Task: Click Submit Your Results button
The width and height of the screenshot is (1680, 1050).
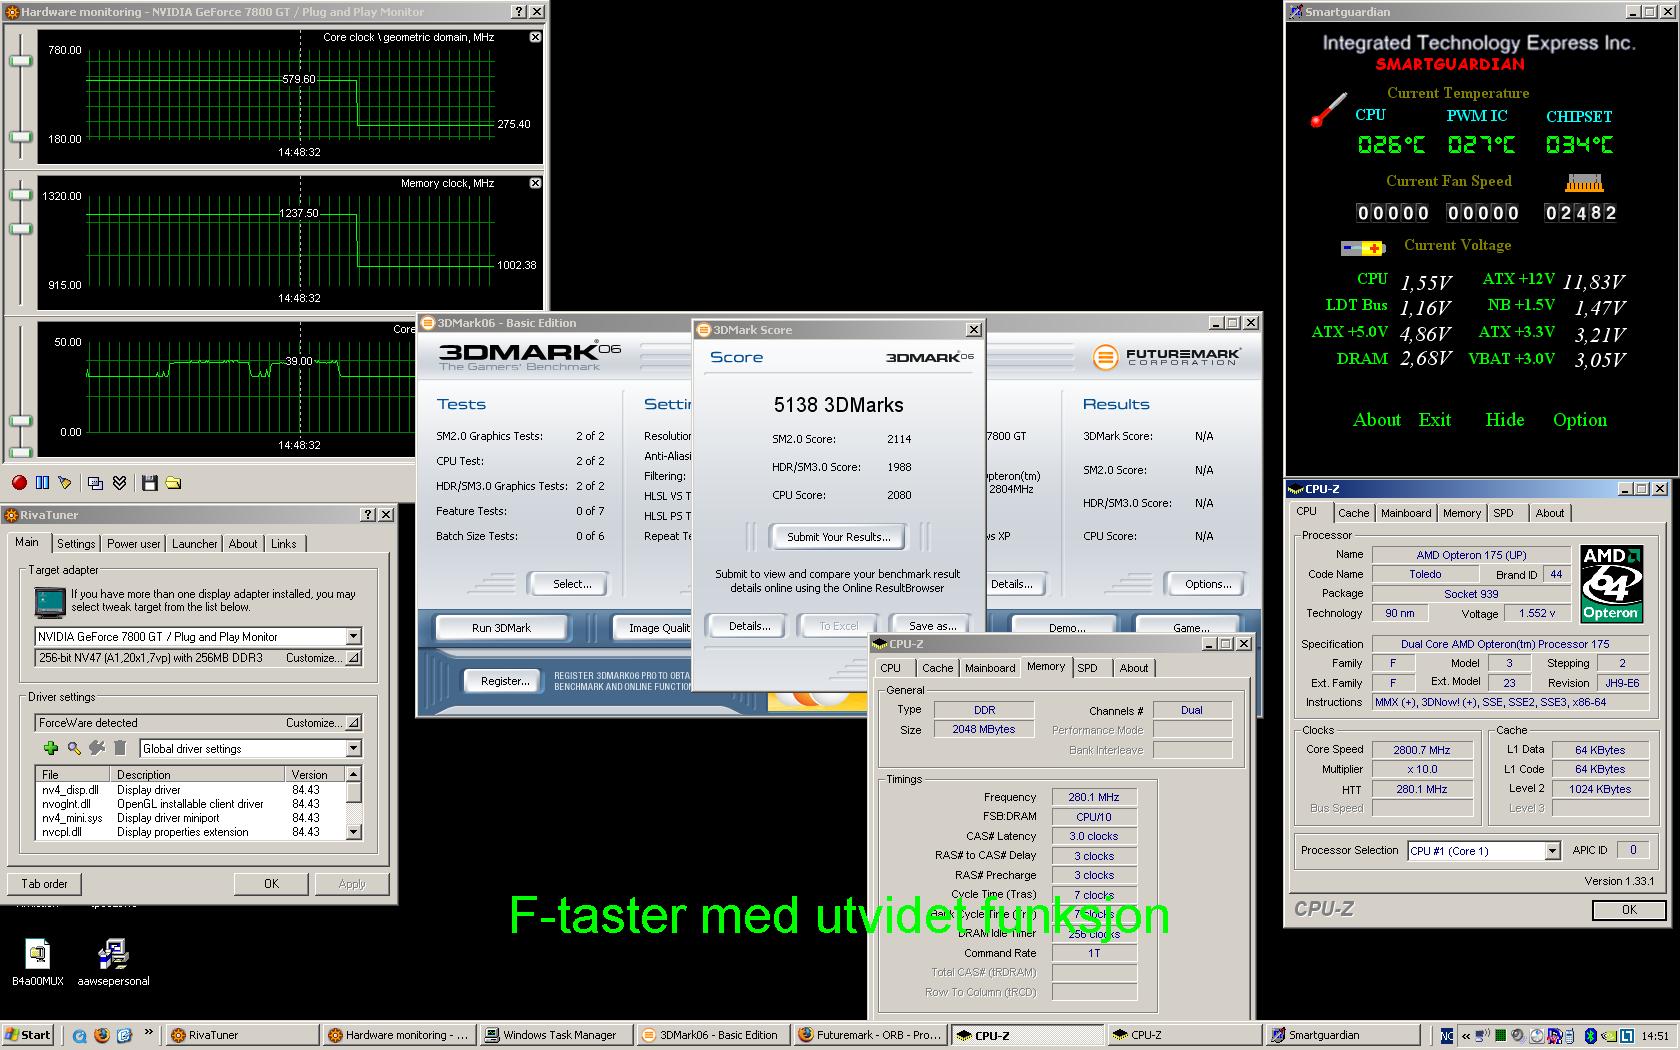Action: tap(838, 537)
